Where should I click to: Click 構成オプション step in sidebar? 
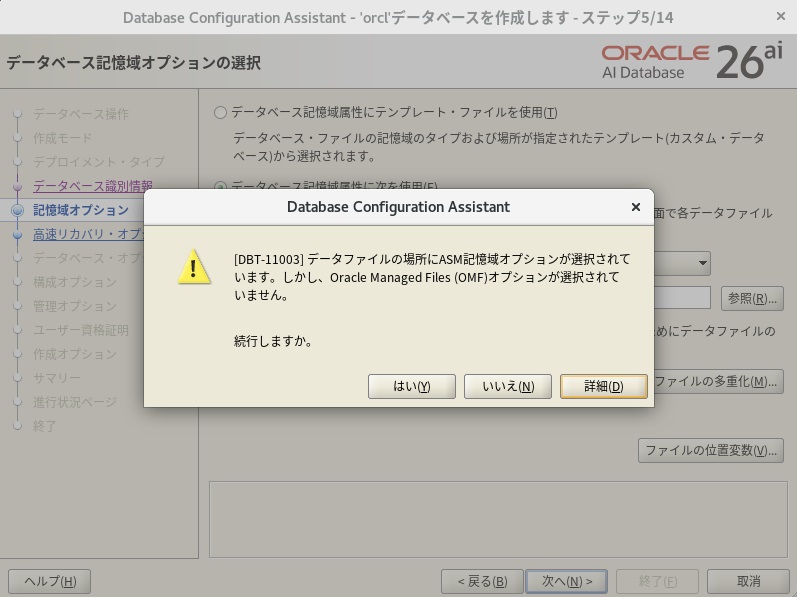75,282
